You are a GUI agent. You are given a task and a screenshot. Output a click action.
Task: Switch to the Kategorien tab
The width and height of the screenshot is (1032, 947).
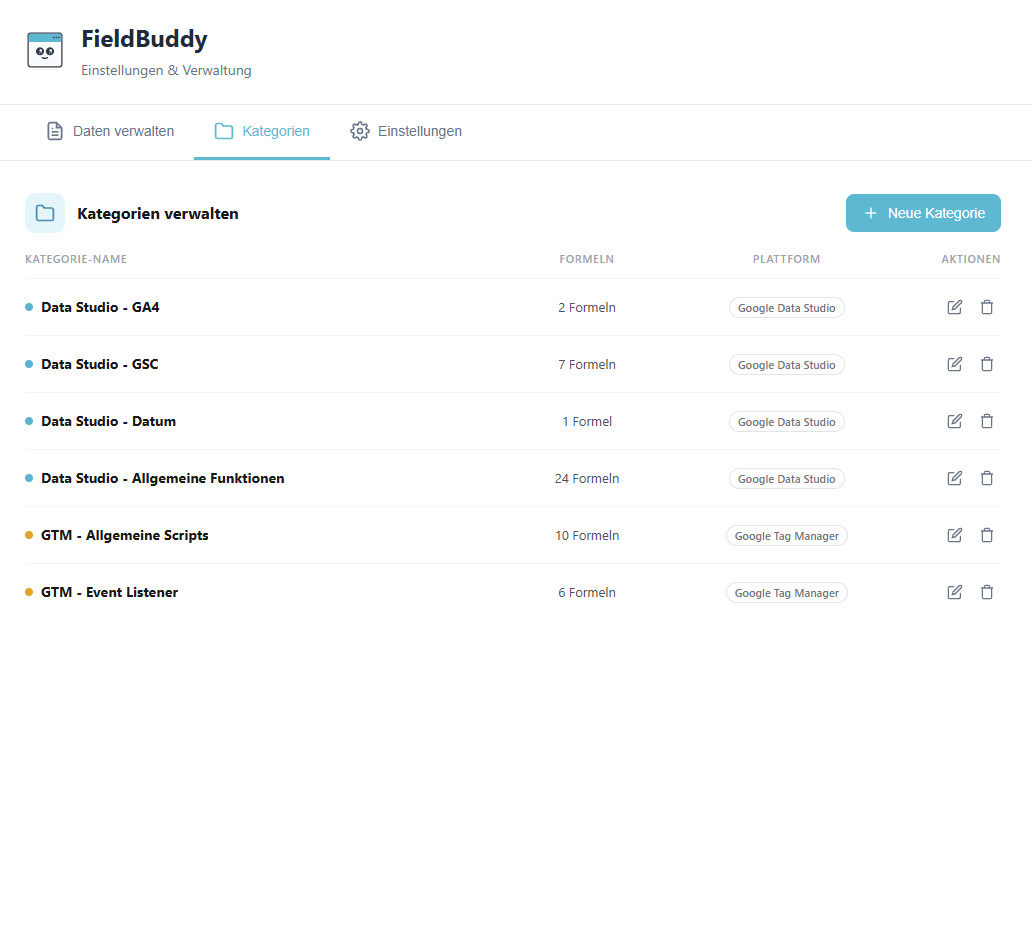click(x=262, y=131)
